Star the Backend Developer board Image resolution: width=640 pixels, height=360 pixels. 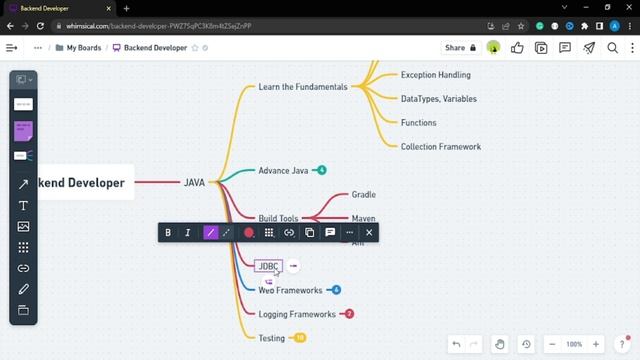coord(195,48)
